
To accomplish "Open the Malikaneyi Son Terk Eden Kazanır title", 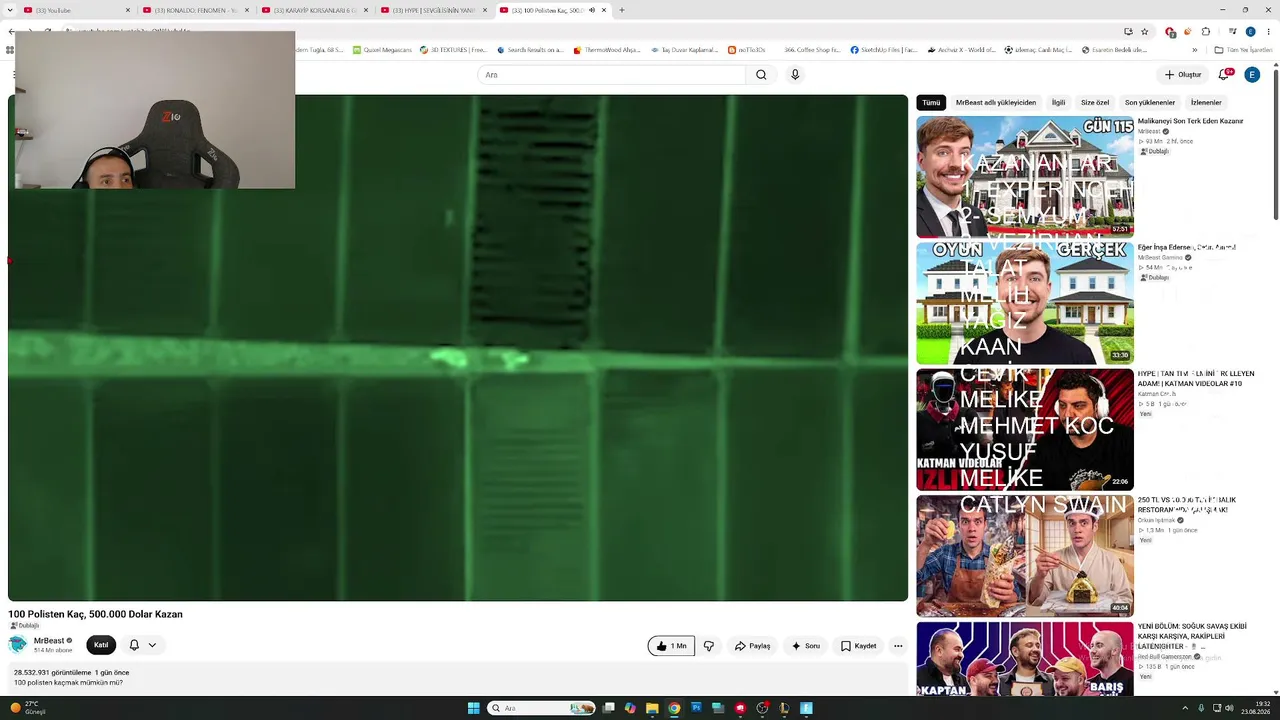I will [1191, 121].
